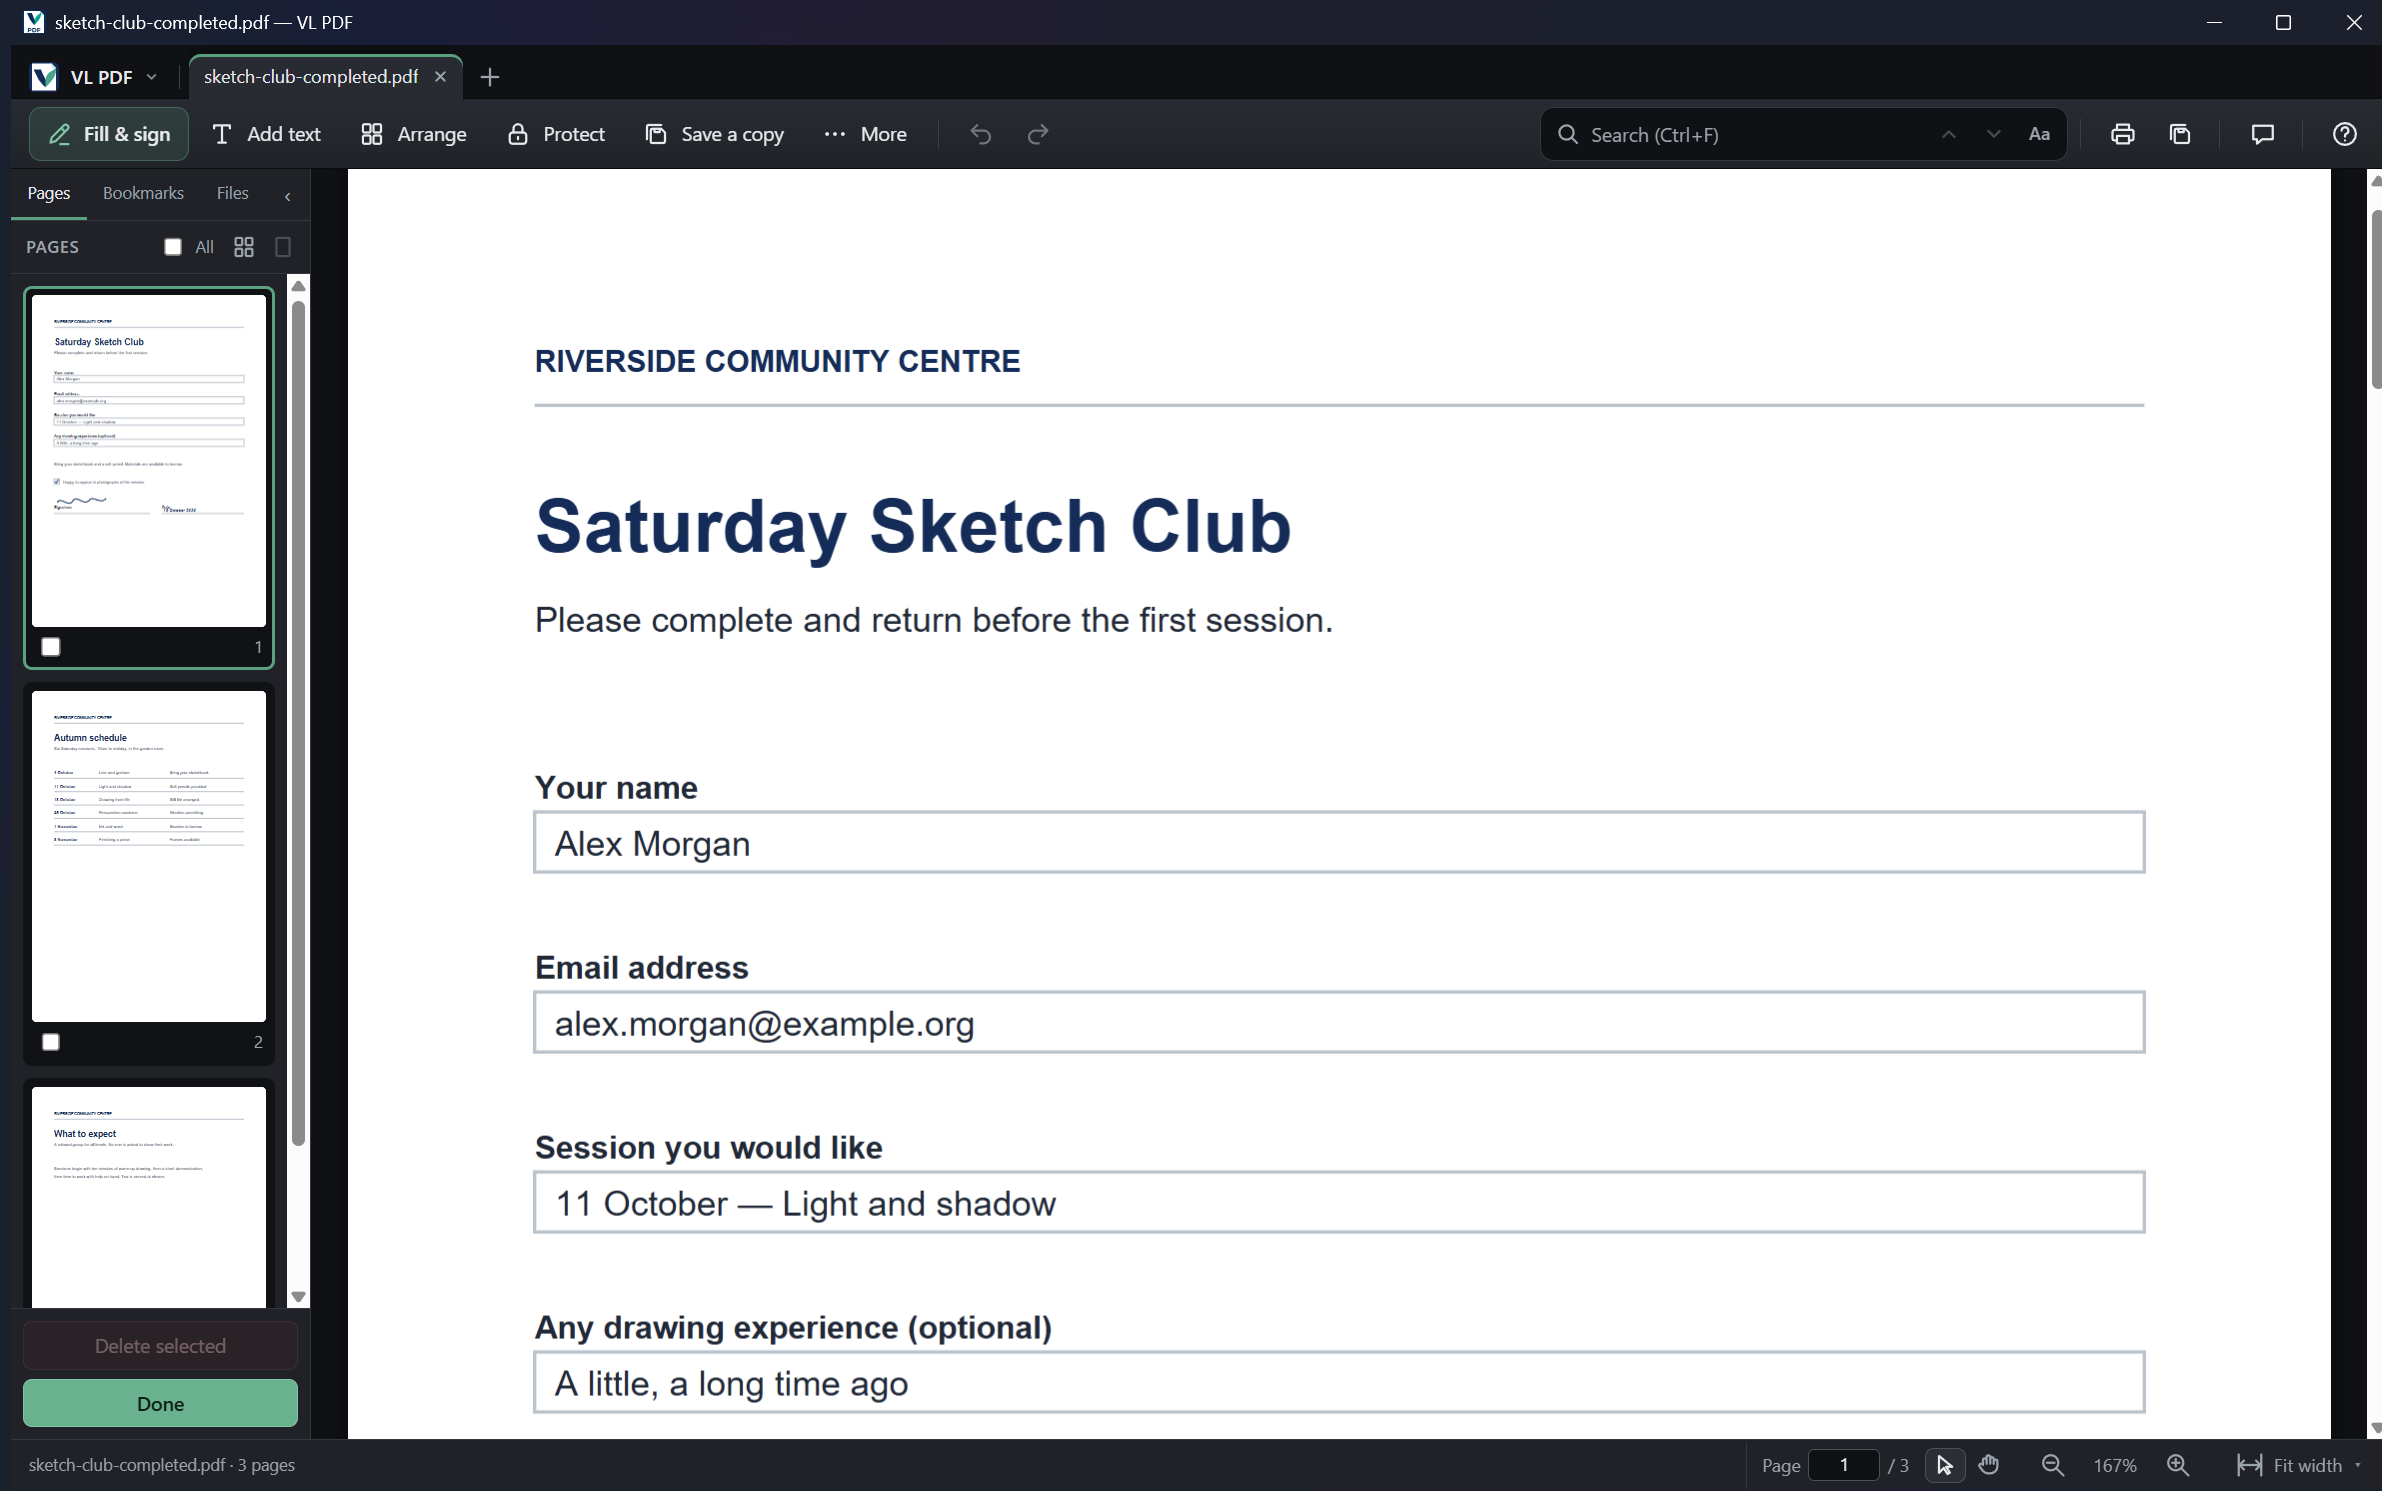Collapse the side panel
The height and width of the screenshot is (1491, 2382).
[287, 196]
